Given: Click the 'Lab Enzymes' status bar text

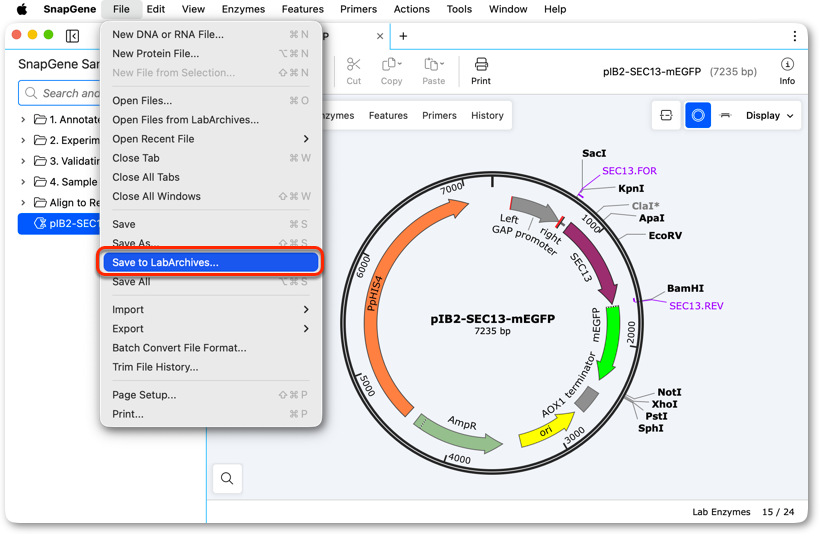Looking at the screenshot, I should (x=721, y=512).
